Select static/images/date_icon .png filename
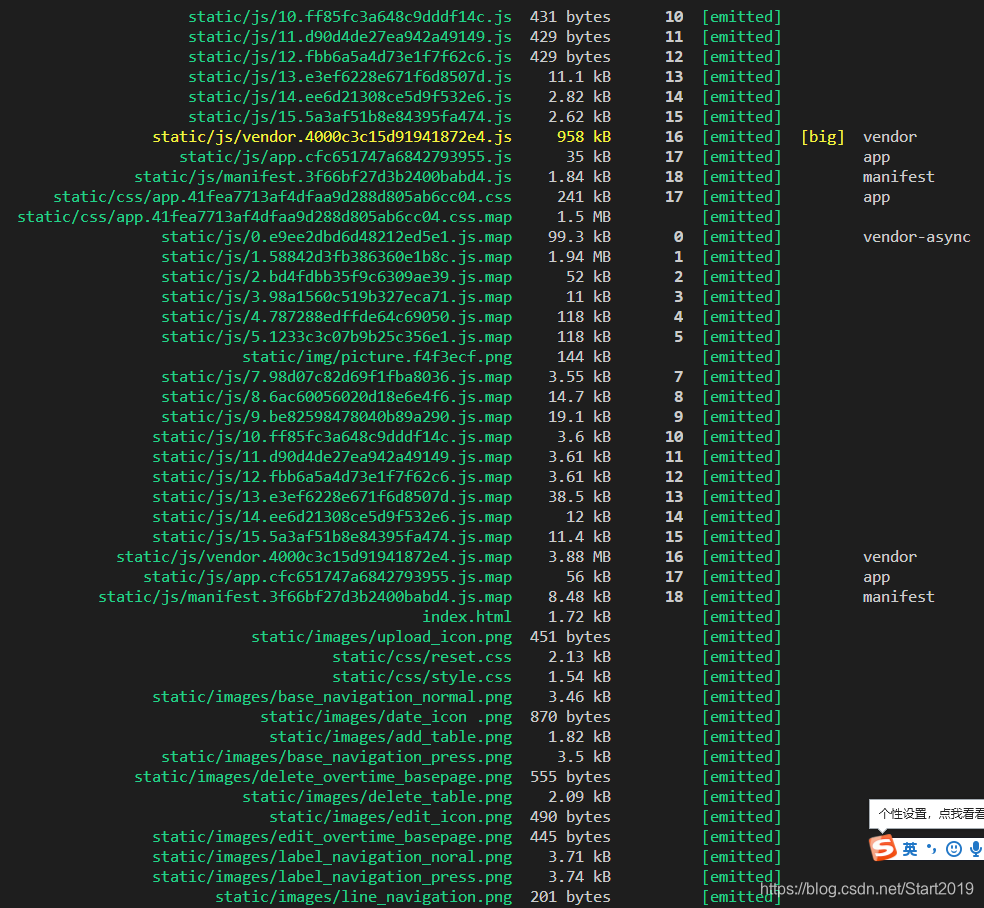This screenshot has width=984, height=908. click(x=386, y=717)
